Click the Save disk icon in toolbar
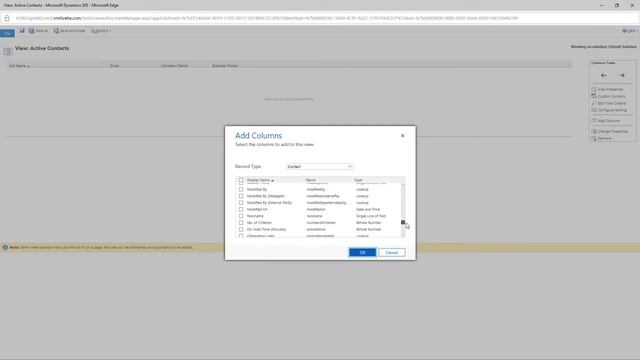This screenshot has width=640, height=360. pos(22,31)
